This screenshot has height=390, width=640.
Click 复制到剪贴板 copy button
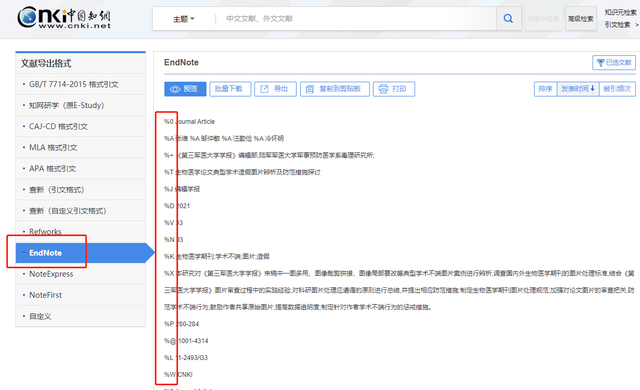point(335,89)
